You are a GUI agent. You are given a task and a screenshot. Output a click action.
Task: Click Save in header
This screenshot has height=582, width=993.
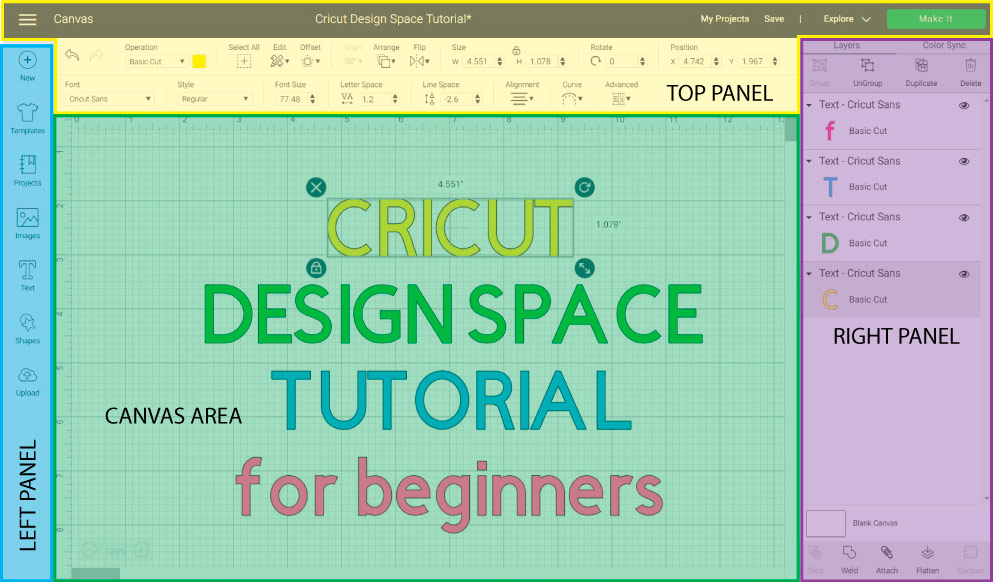coord(774,19)
